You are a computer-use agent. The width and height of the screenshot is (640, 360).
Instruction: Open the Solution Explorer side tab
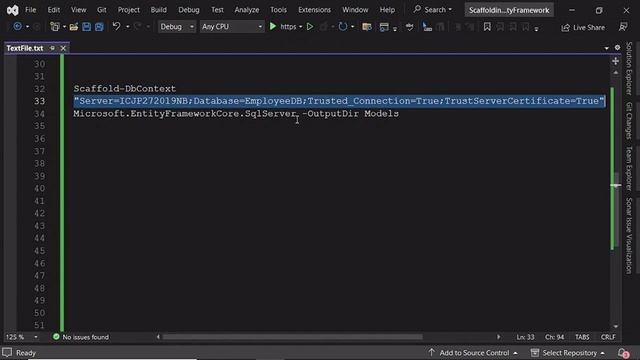[629, 68]
